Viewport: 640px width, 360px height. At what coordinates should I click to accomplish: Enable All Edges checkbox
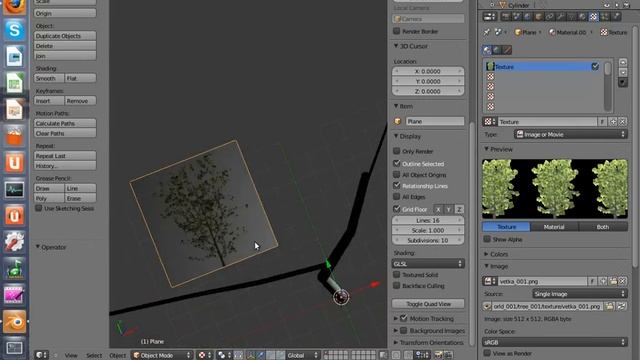(397, 196)
